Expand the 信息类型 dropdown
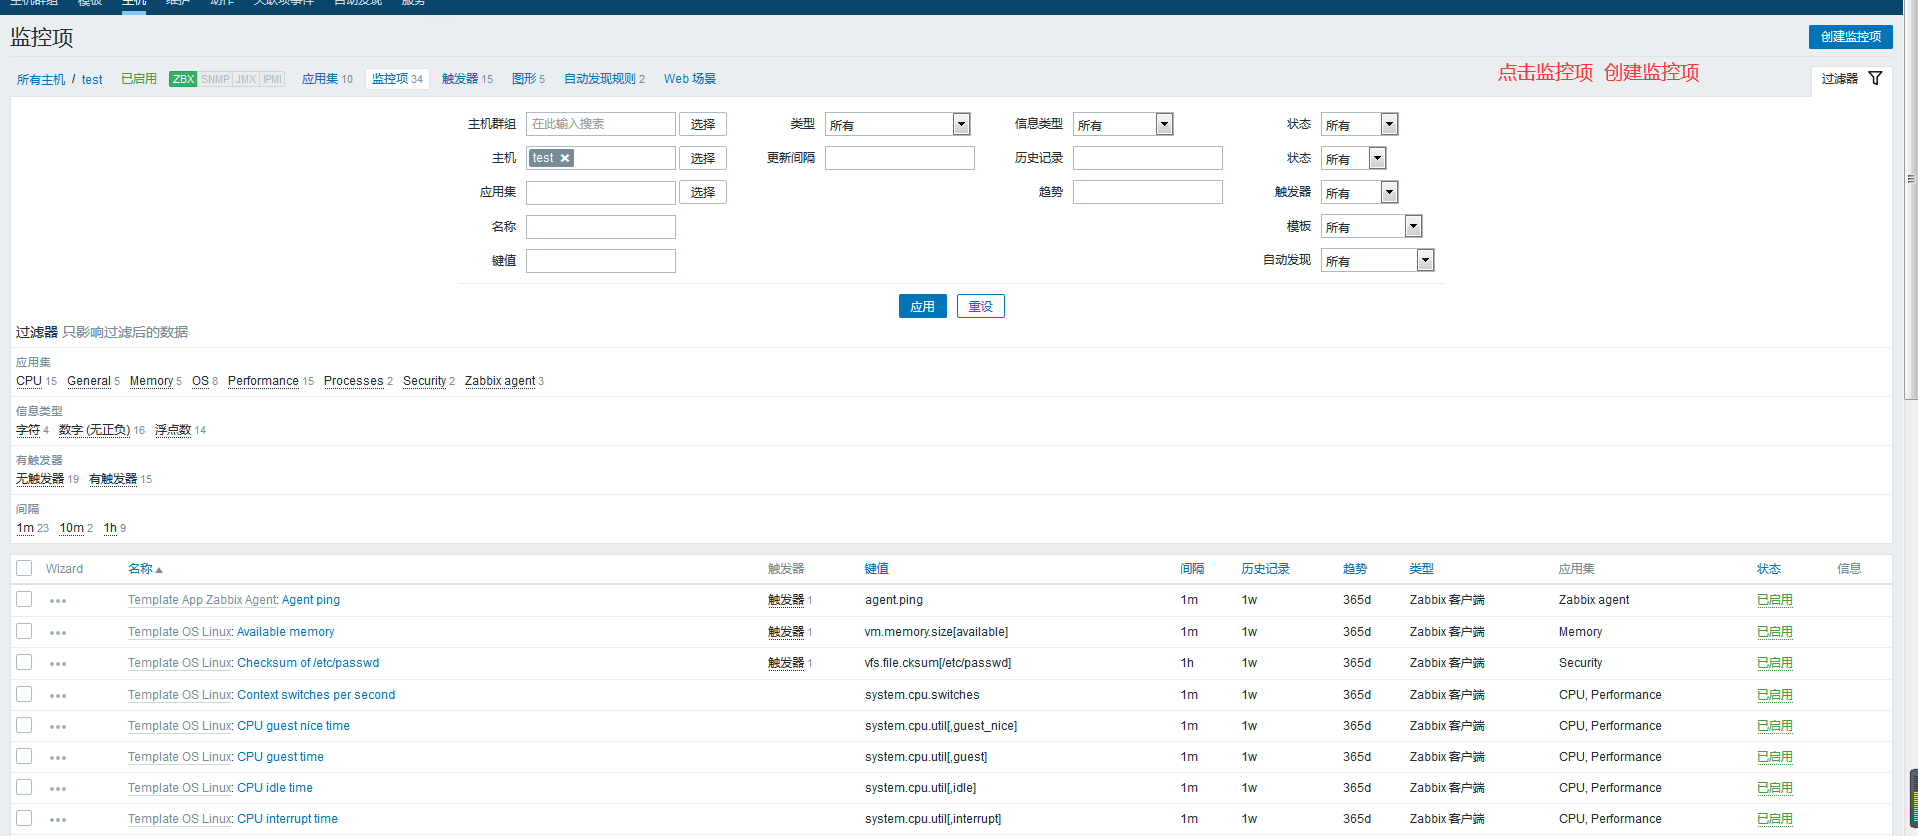The image size is (1918, 836). pos(1164,124)
